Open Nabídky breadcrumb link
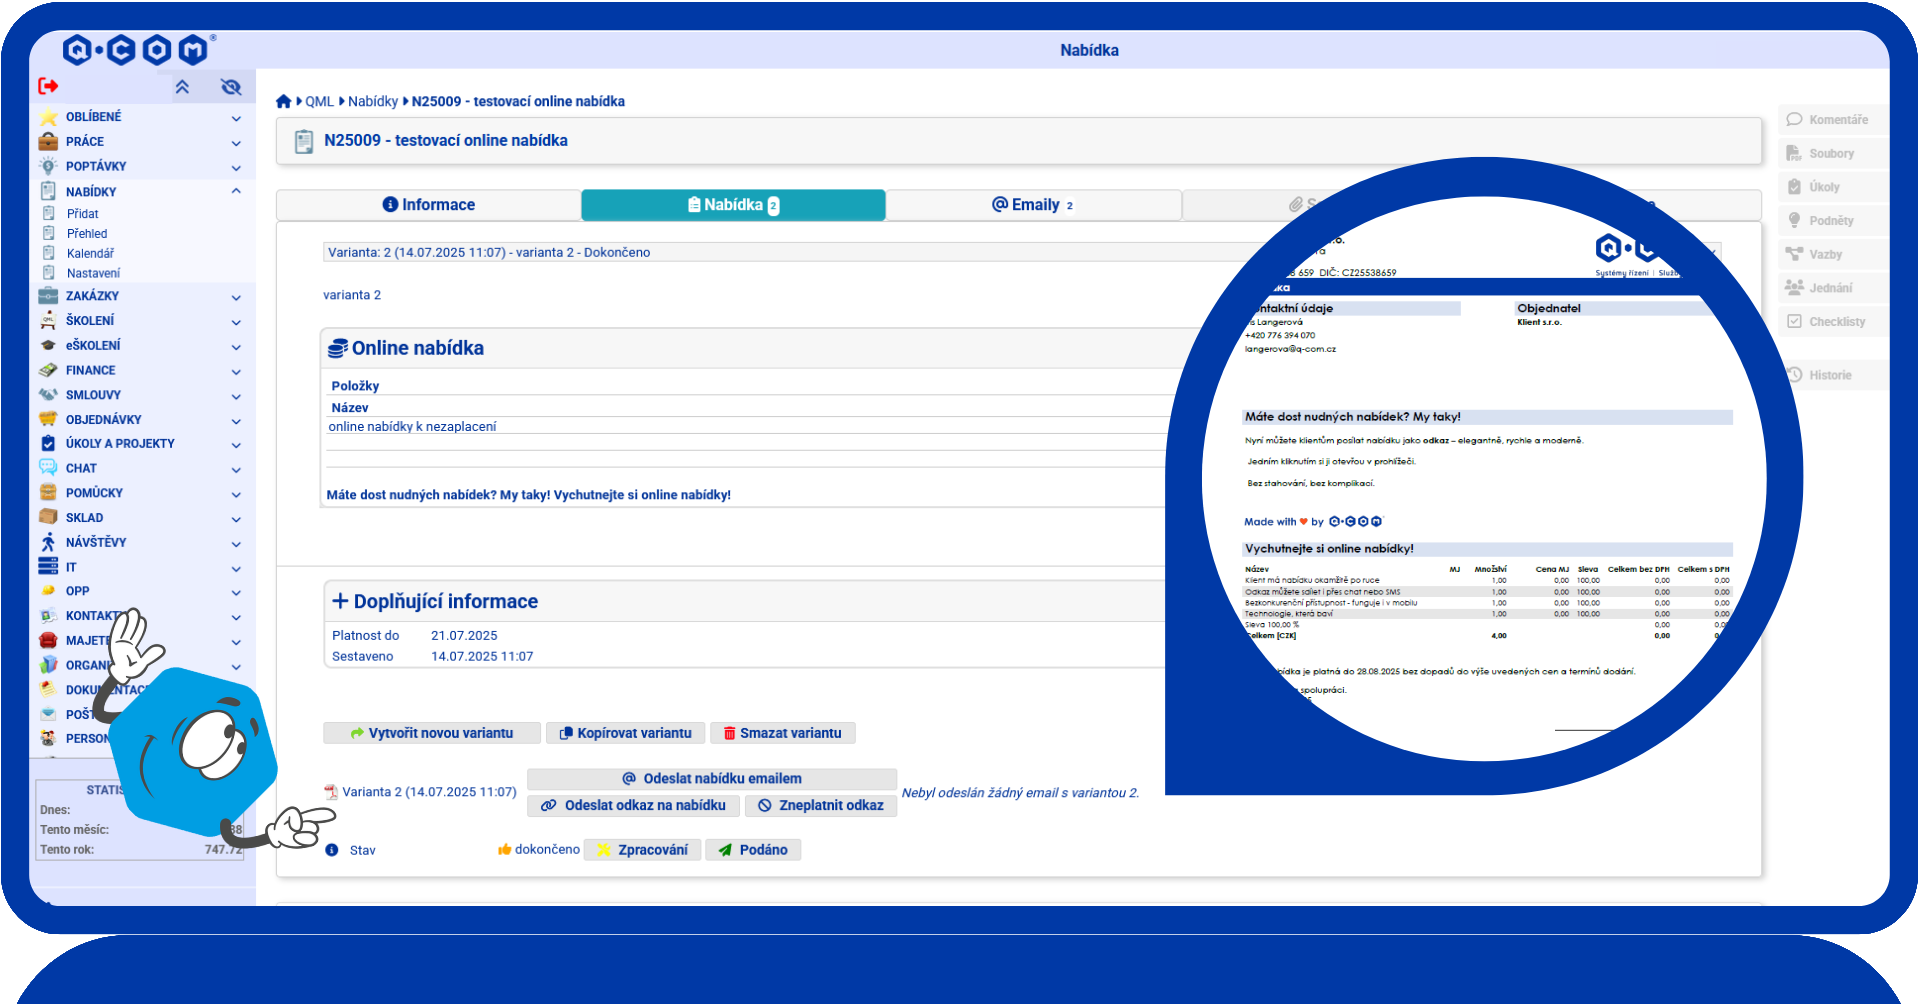Image resolution: width=1920 pixels, height=1004 pixels. (x=373, y=101)
